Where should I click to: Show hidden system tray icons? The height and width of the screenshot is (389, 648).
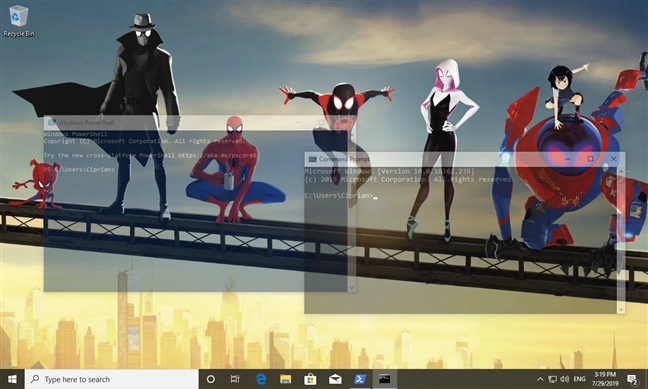[x=540, y=379]
